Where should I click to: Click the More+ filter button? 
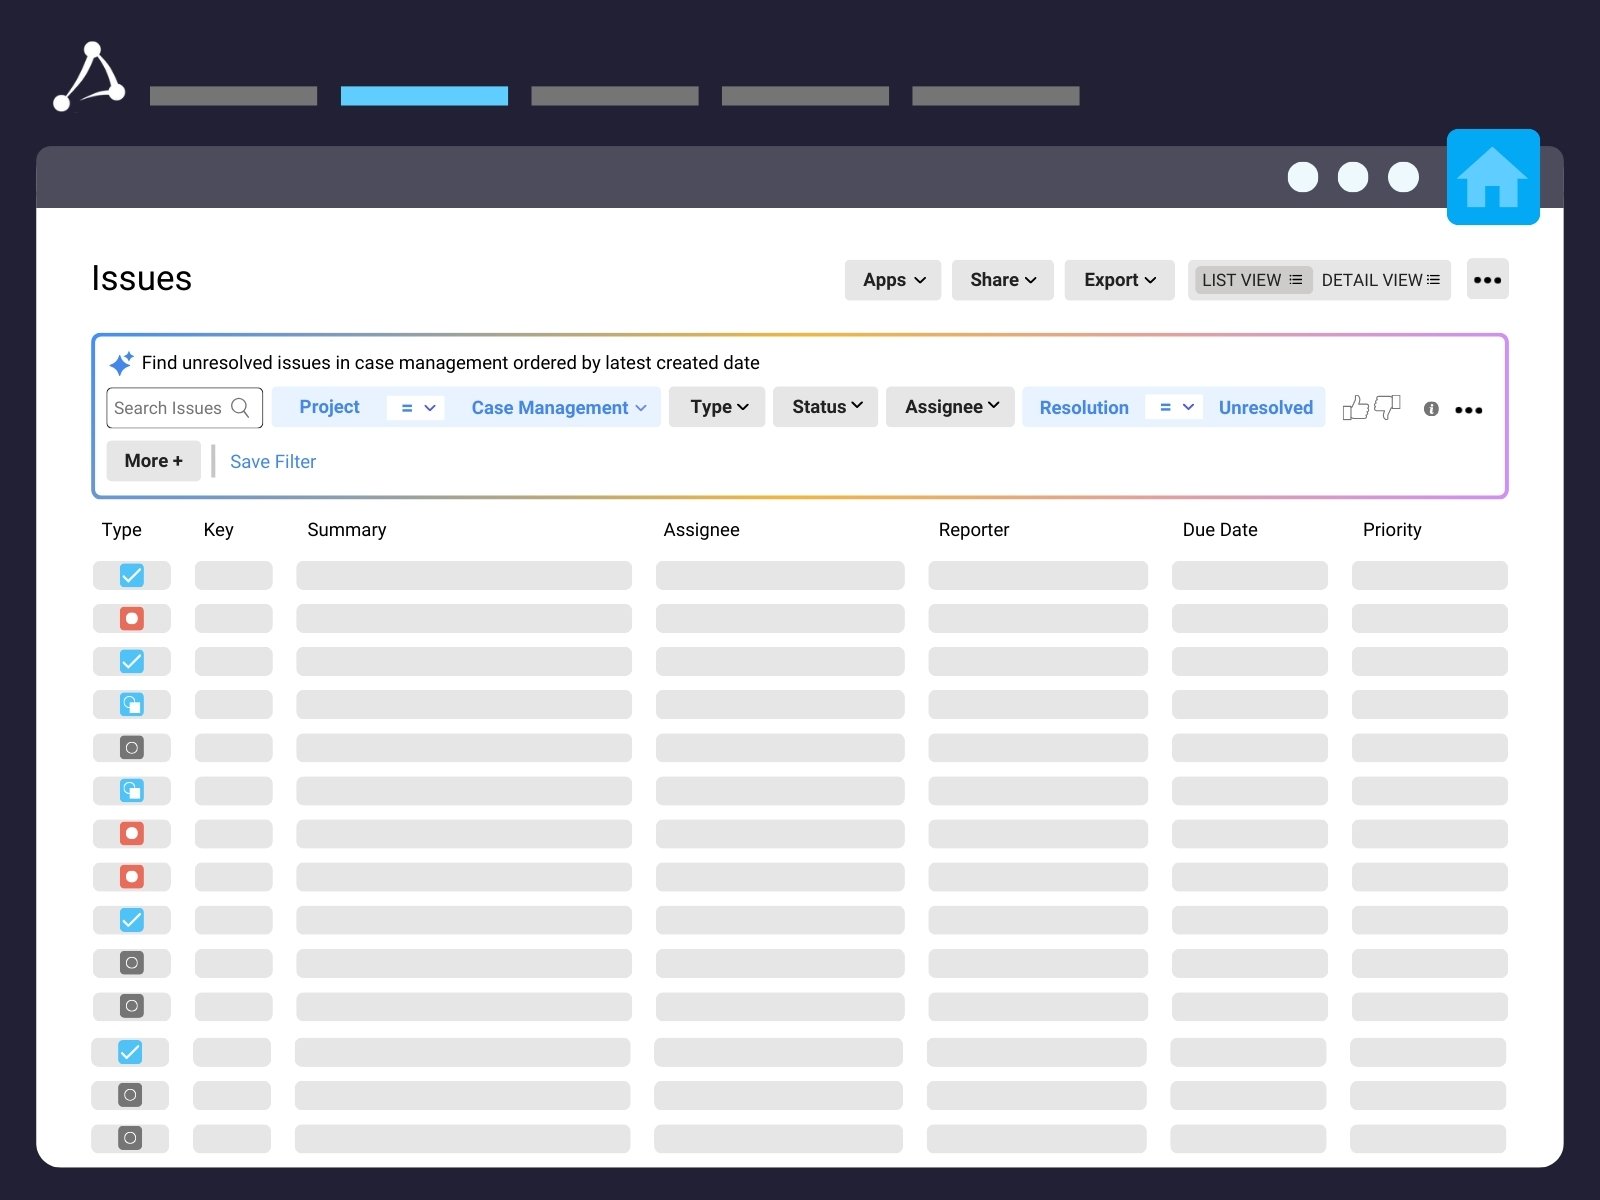tap(153, 461)
